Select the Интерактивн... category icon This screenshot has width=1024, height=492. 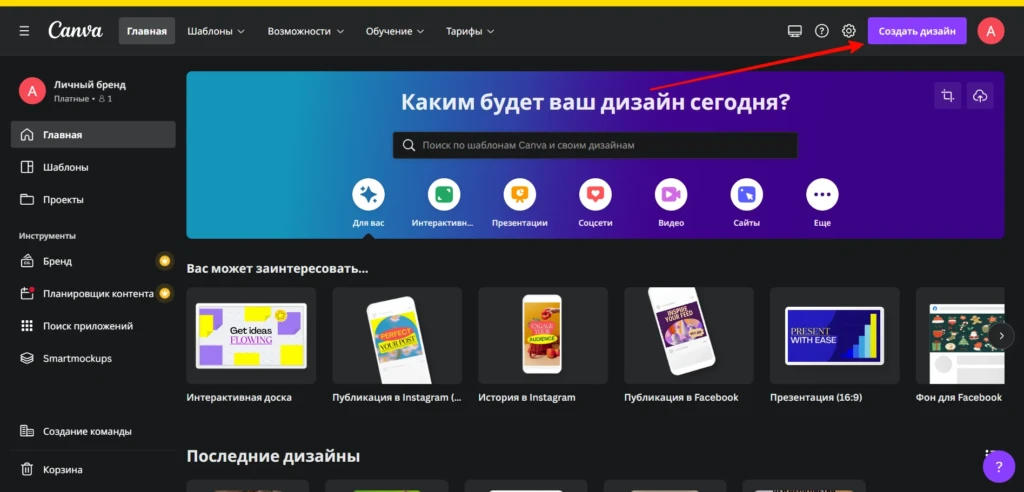(444, 195)
